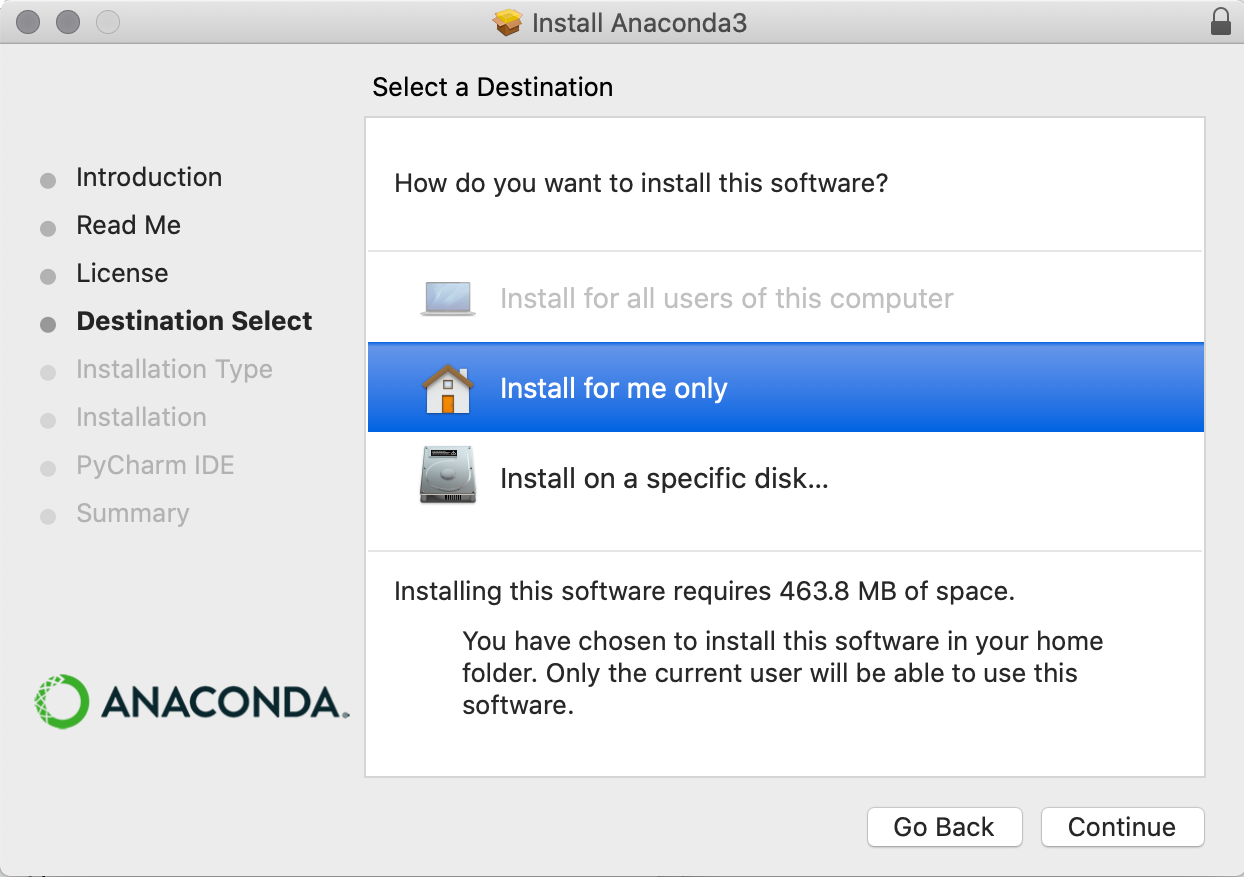Click the laptop computer icon

tap(447, 298)
